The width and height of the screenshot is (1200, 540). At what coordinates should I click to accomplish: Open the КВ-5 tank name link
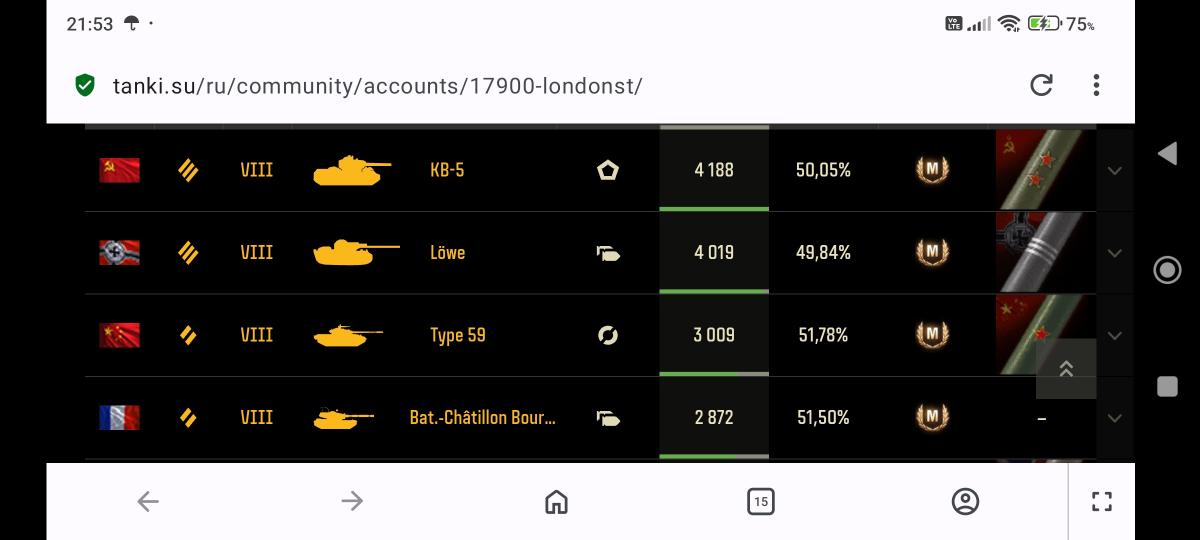447,170
